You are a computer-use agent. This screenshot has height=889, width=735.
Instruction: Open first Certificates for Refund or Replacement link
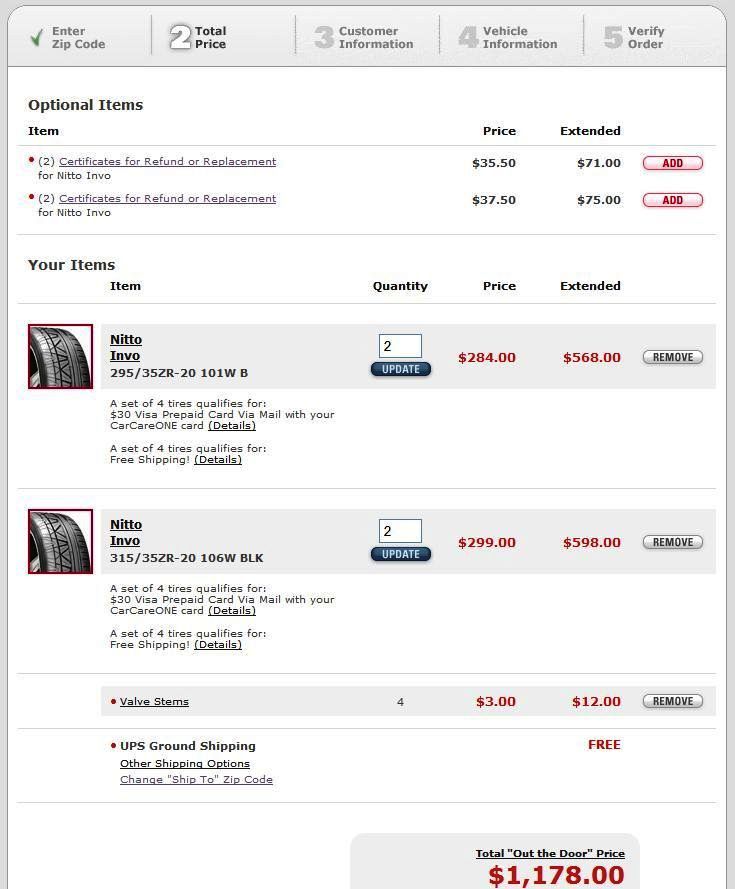tap(167, 162)
